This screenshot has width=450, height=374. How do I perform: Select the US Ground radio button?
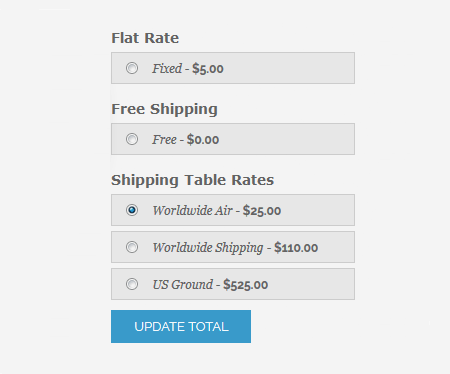point(132,284)
